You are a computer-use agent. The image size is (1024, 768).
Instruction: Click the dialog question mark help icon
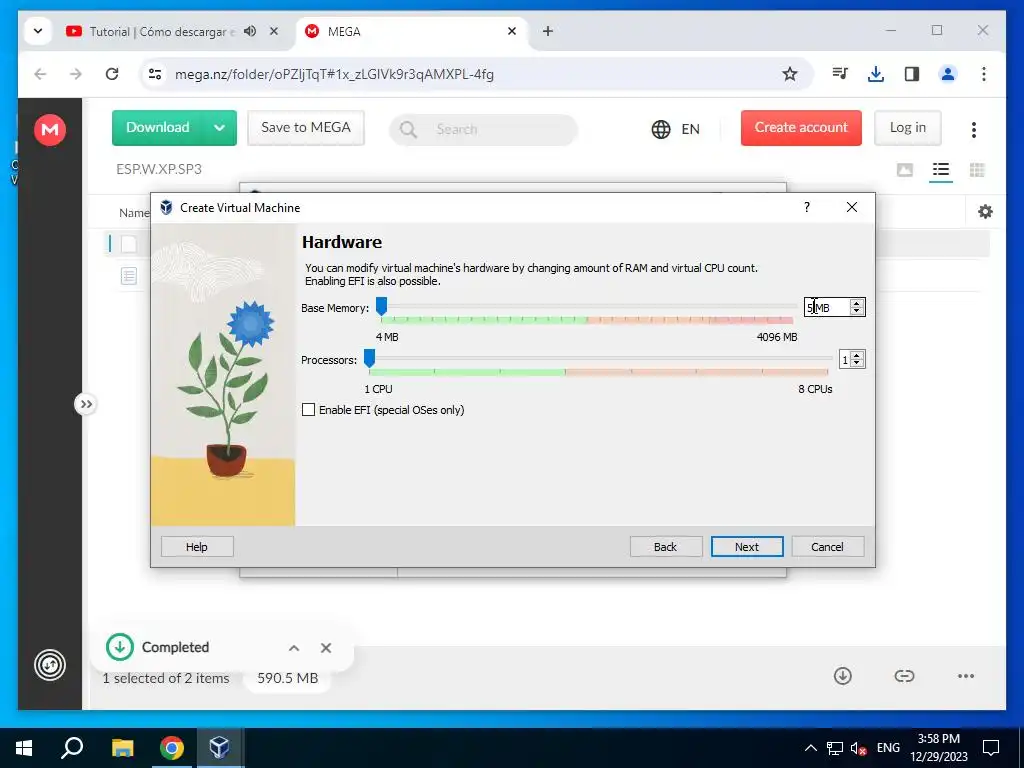coord(807,207)
